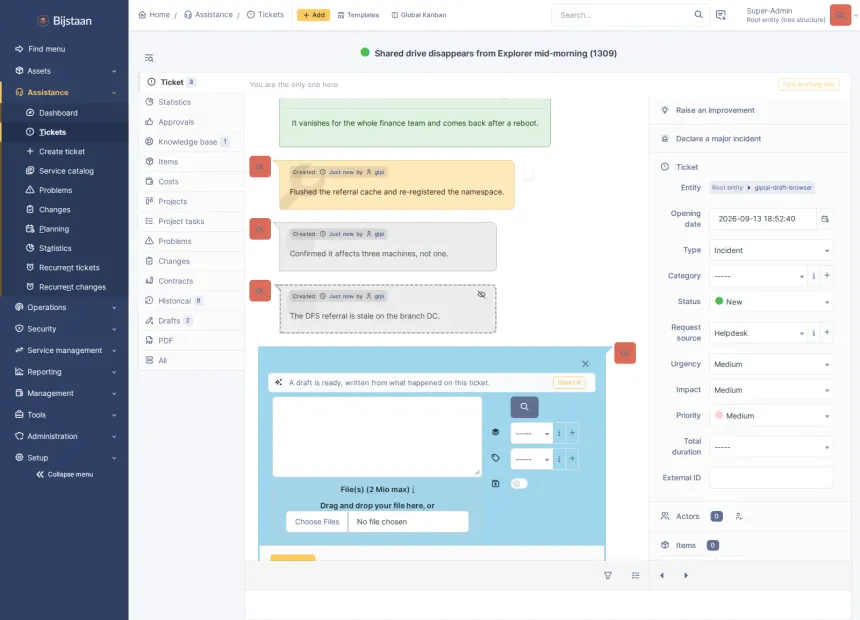Click the Opening date field
The height and width of the screenshot is (620, 860).
(763, 219)
